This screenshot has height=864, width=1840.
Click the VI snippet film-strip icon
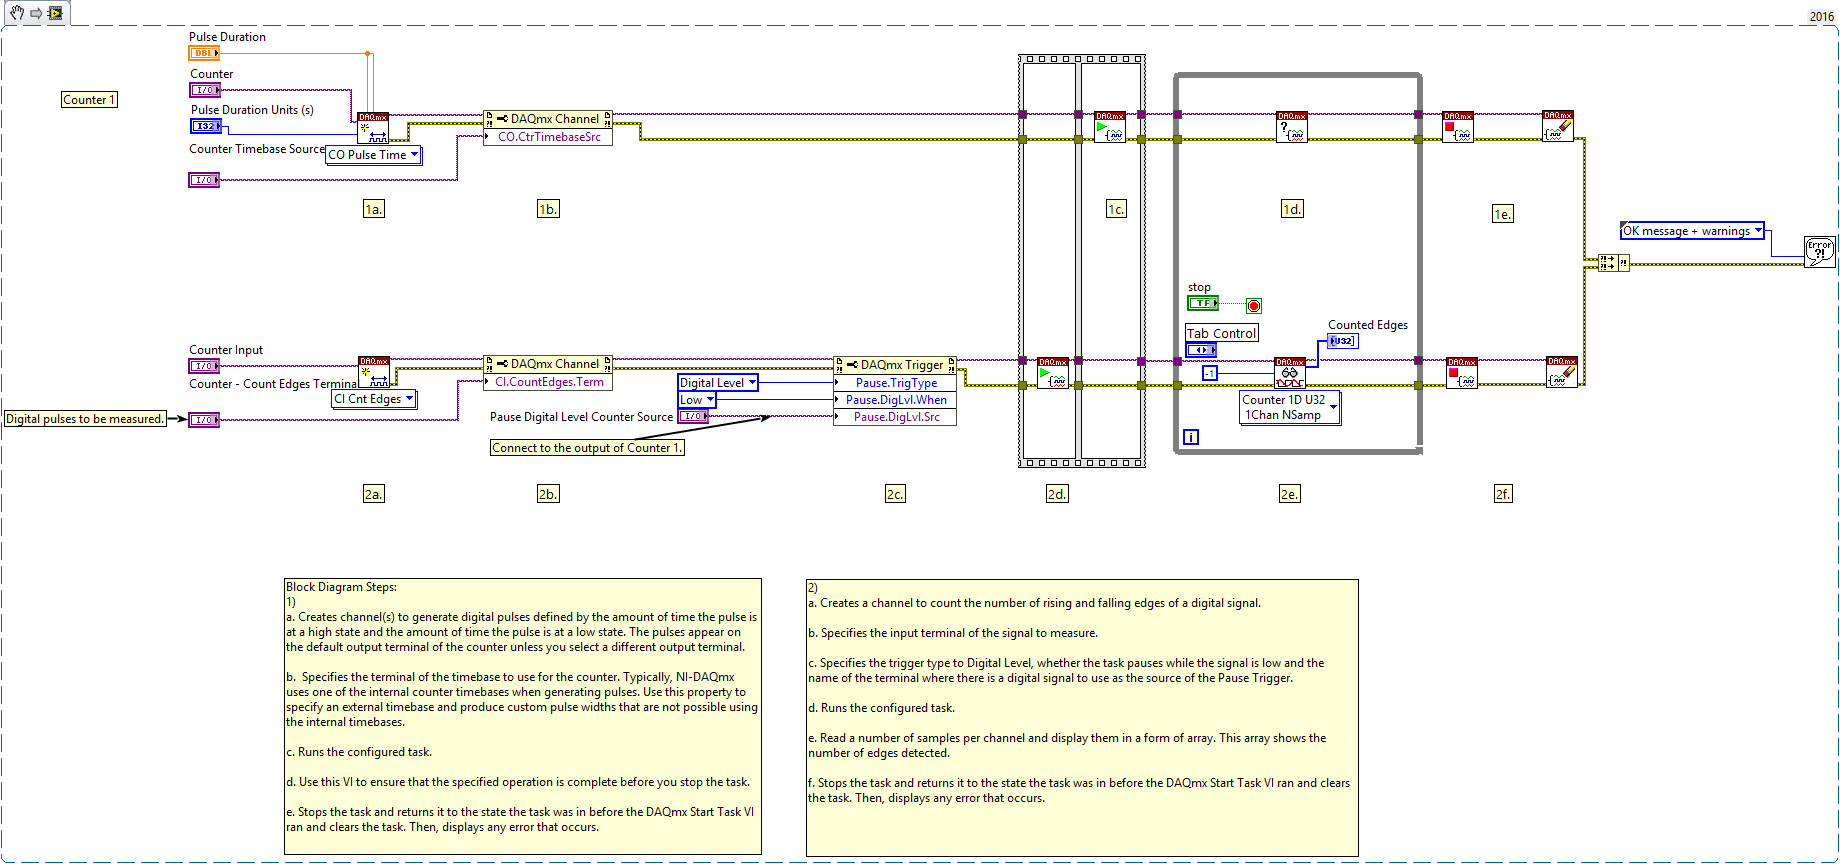(x=55, y=13)
